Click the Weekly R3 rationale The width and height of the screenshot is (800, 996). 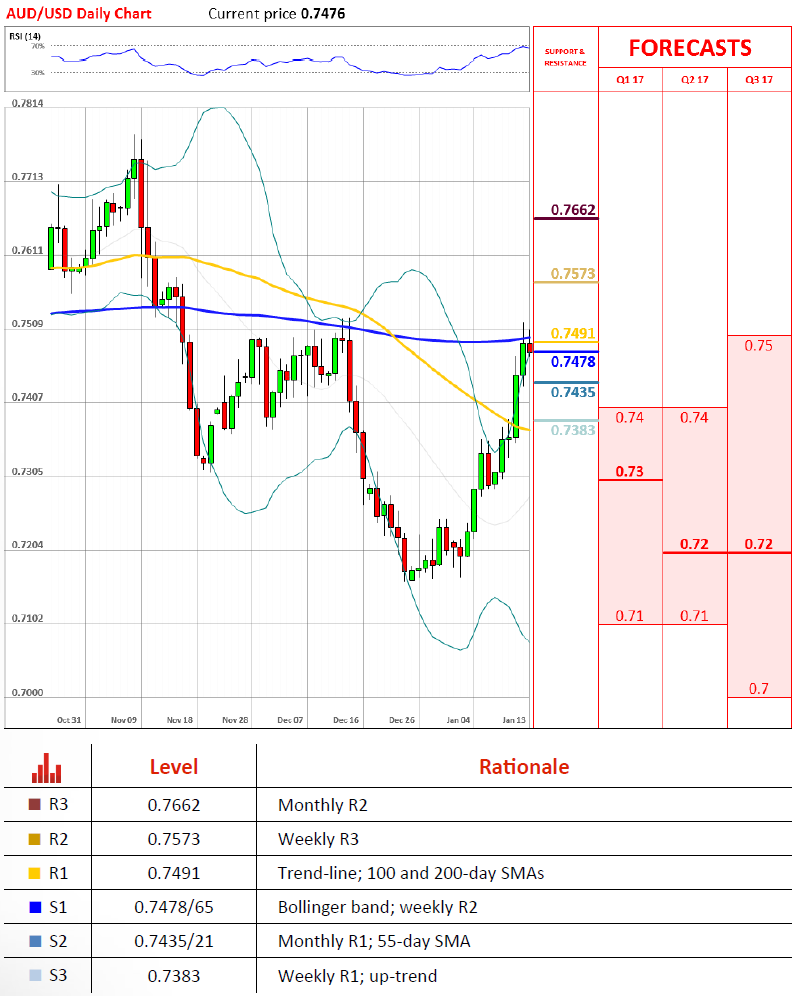coord(318,839)
